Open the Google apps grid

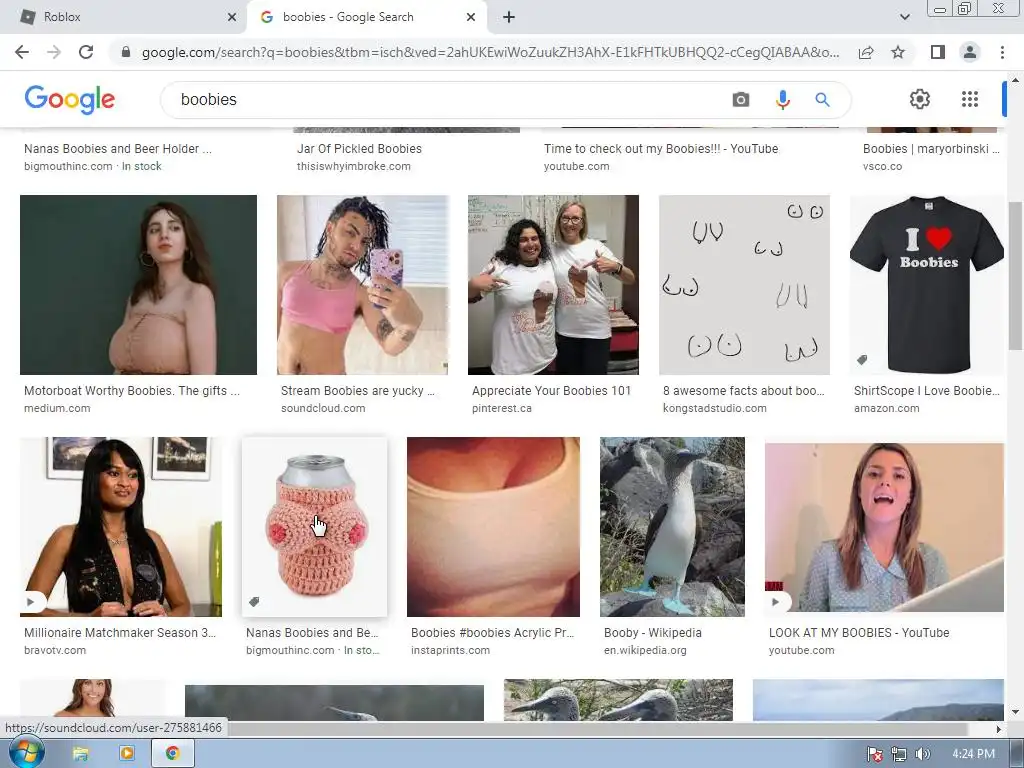[970, 99]
